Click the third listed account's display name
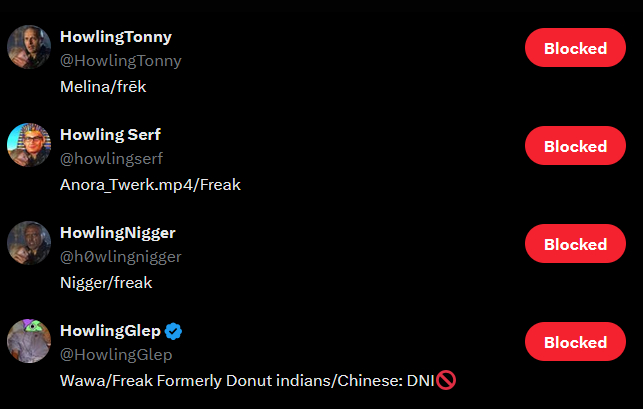643x409 pixels. click(117, 233)
